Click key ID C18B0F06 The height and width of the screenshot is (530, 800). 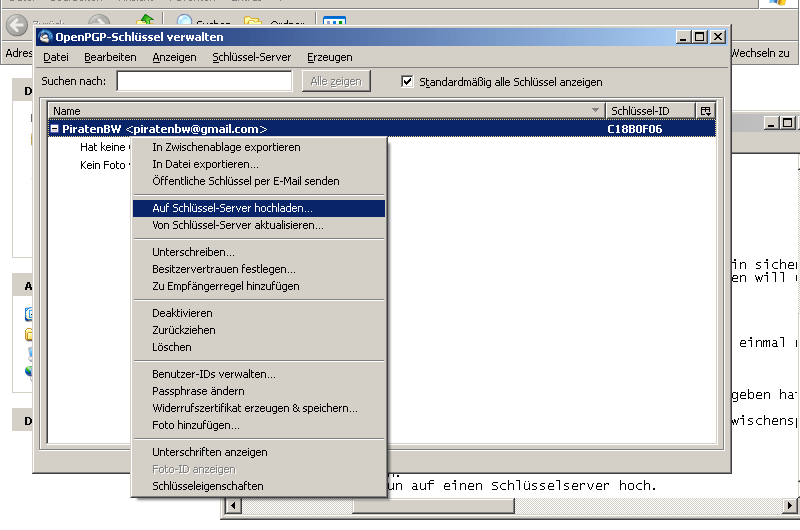pos(635,129)
